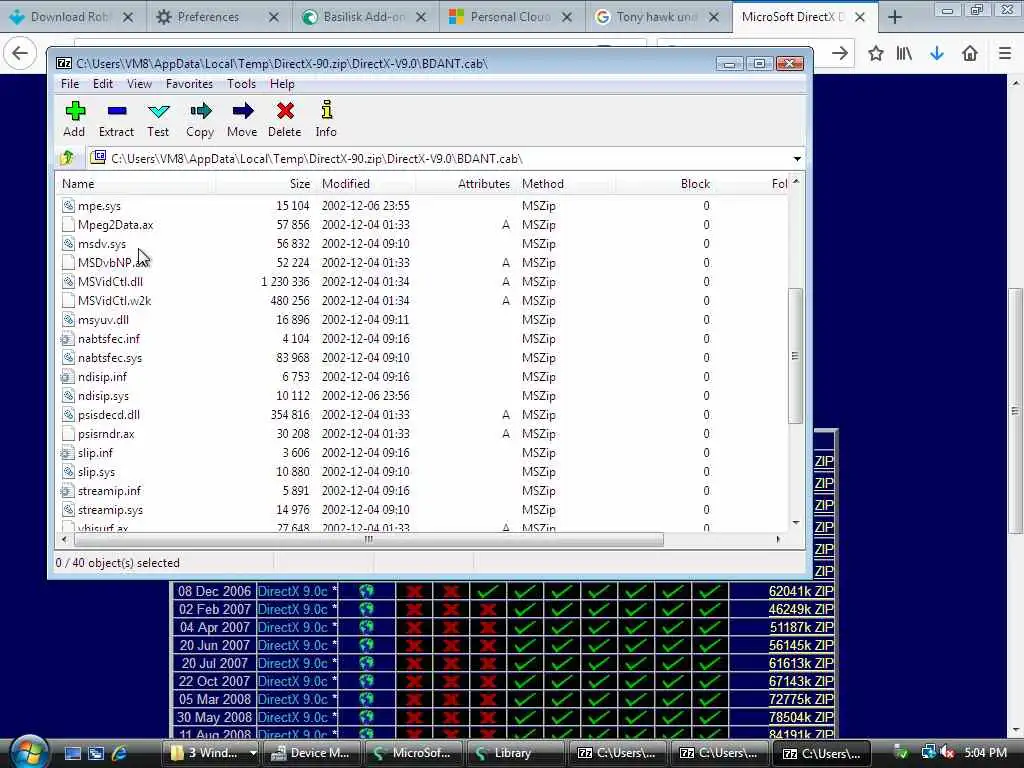Click the globe icon in the 08 Dec 2006 row
The image size is (1024, 768).
[x=366, y=591]
